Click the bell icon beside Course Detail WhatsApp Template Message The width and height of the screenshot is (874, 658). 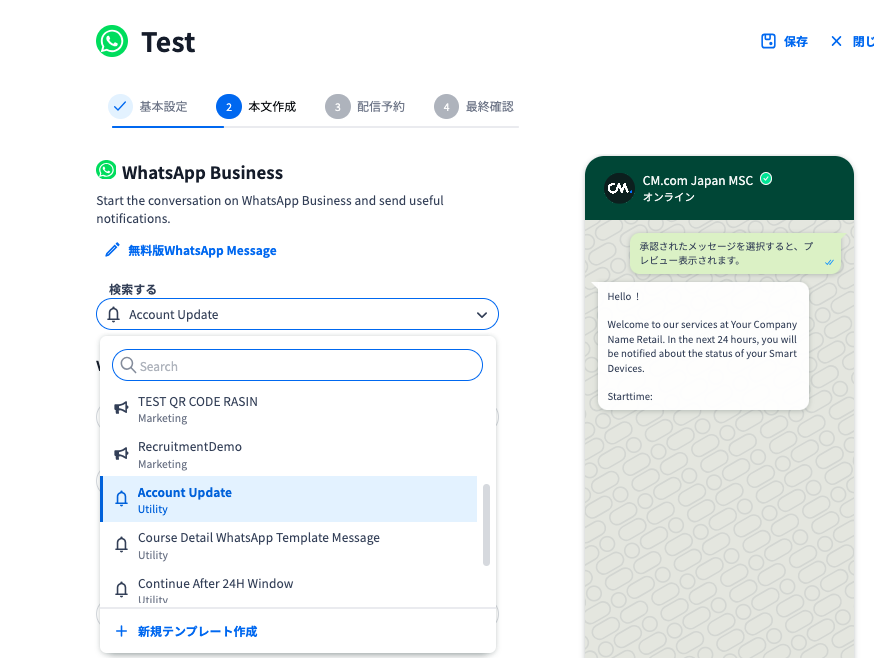(x=121, y=545)
